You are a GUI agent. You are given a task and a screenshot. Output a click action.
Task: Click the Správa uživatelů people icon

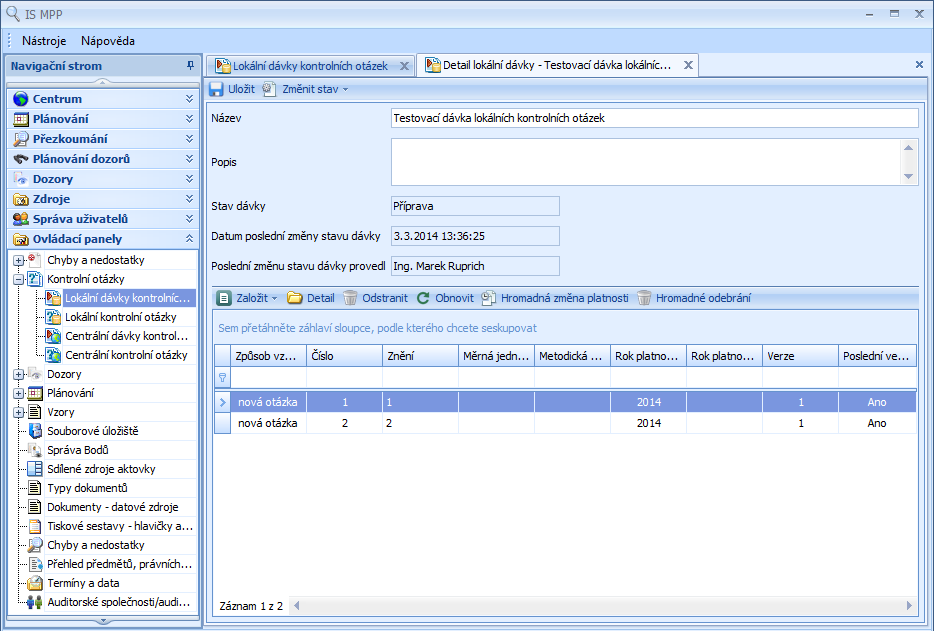(21, 219)
